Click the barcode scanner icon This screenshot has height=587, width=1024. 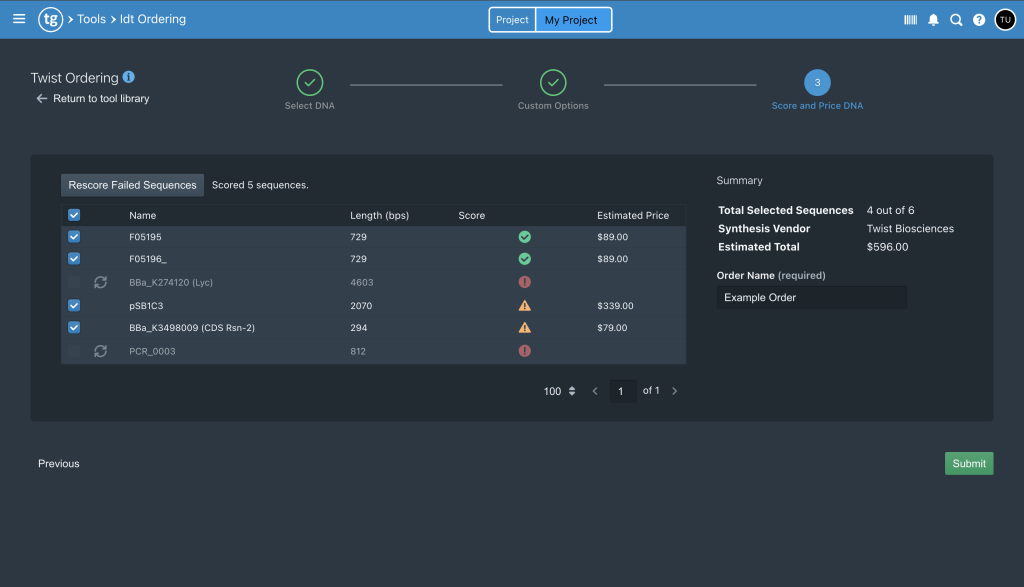[910, 20]
